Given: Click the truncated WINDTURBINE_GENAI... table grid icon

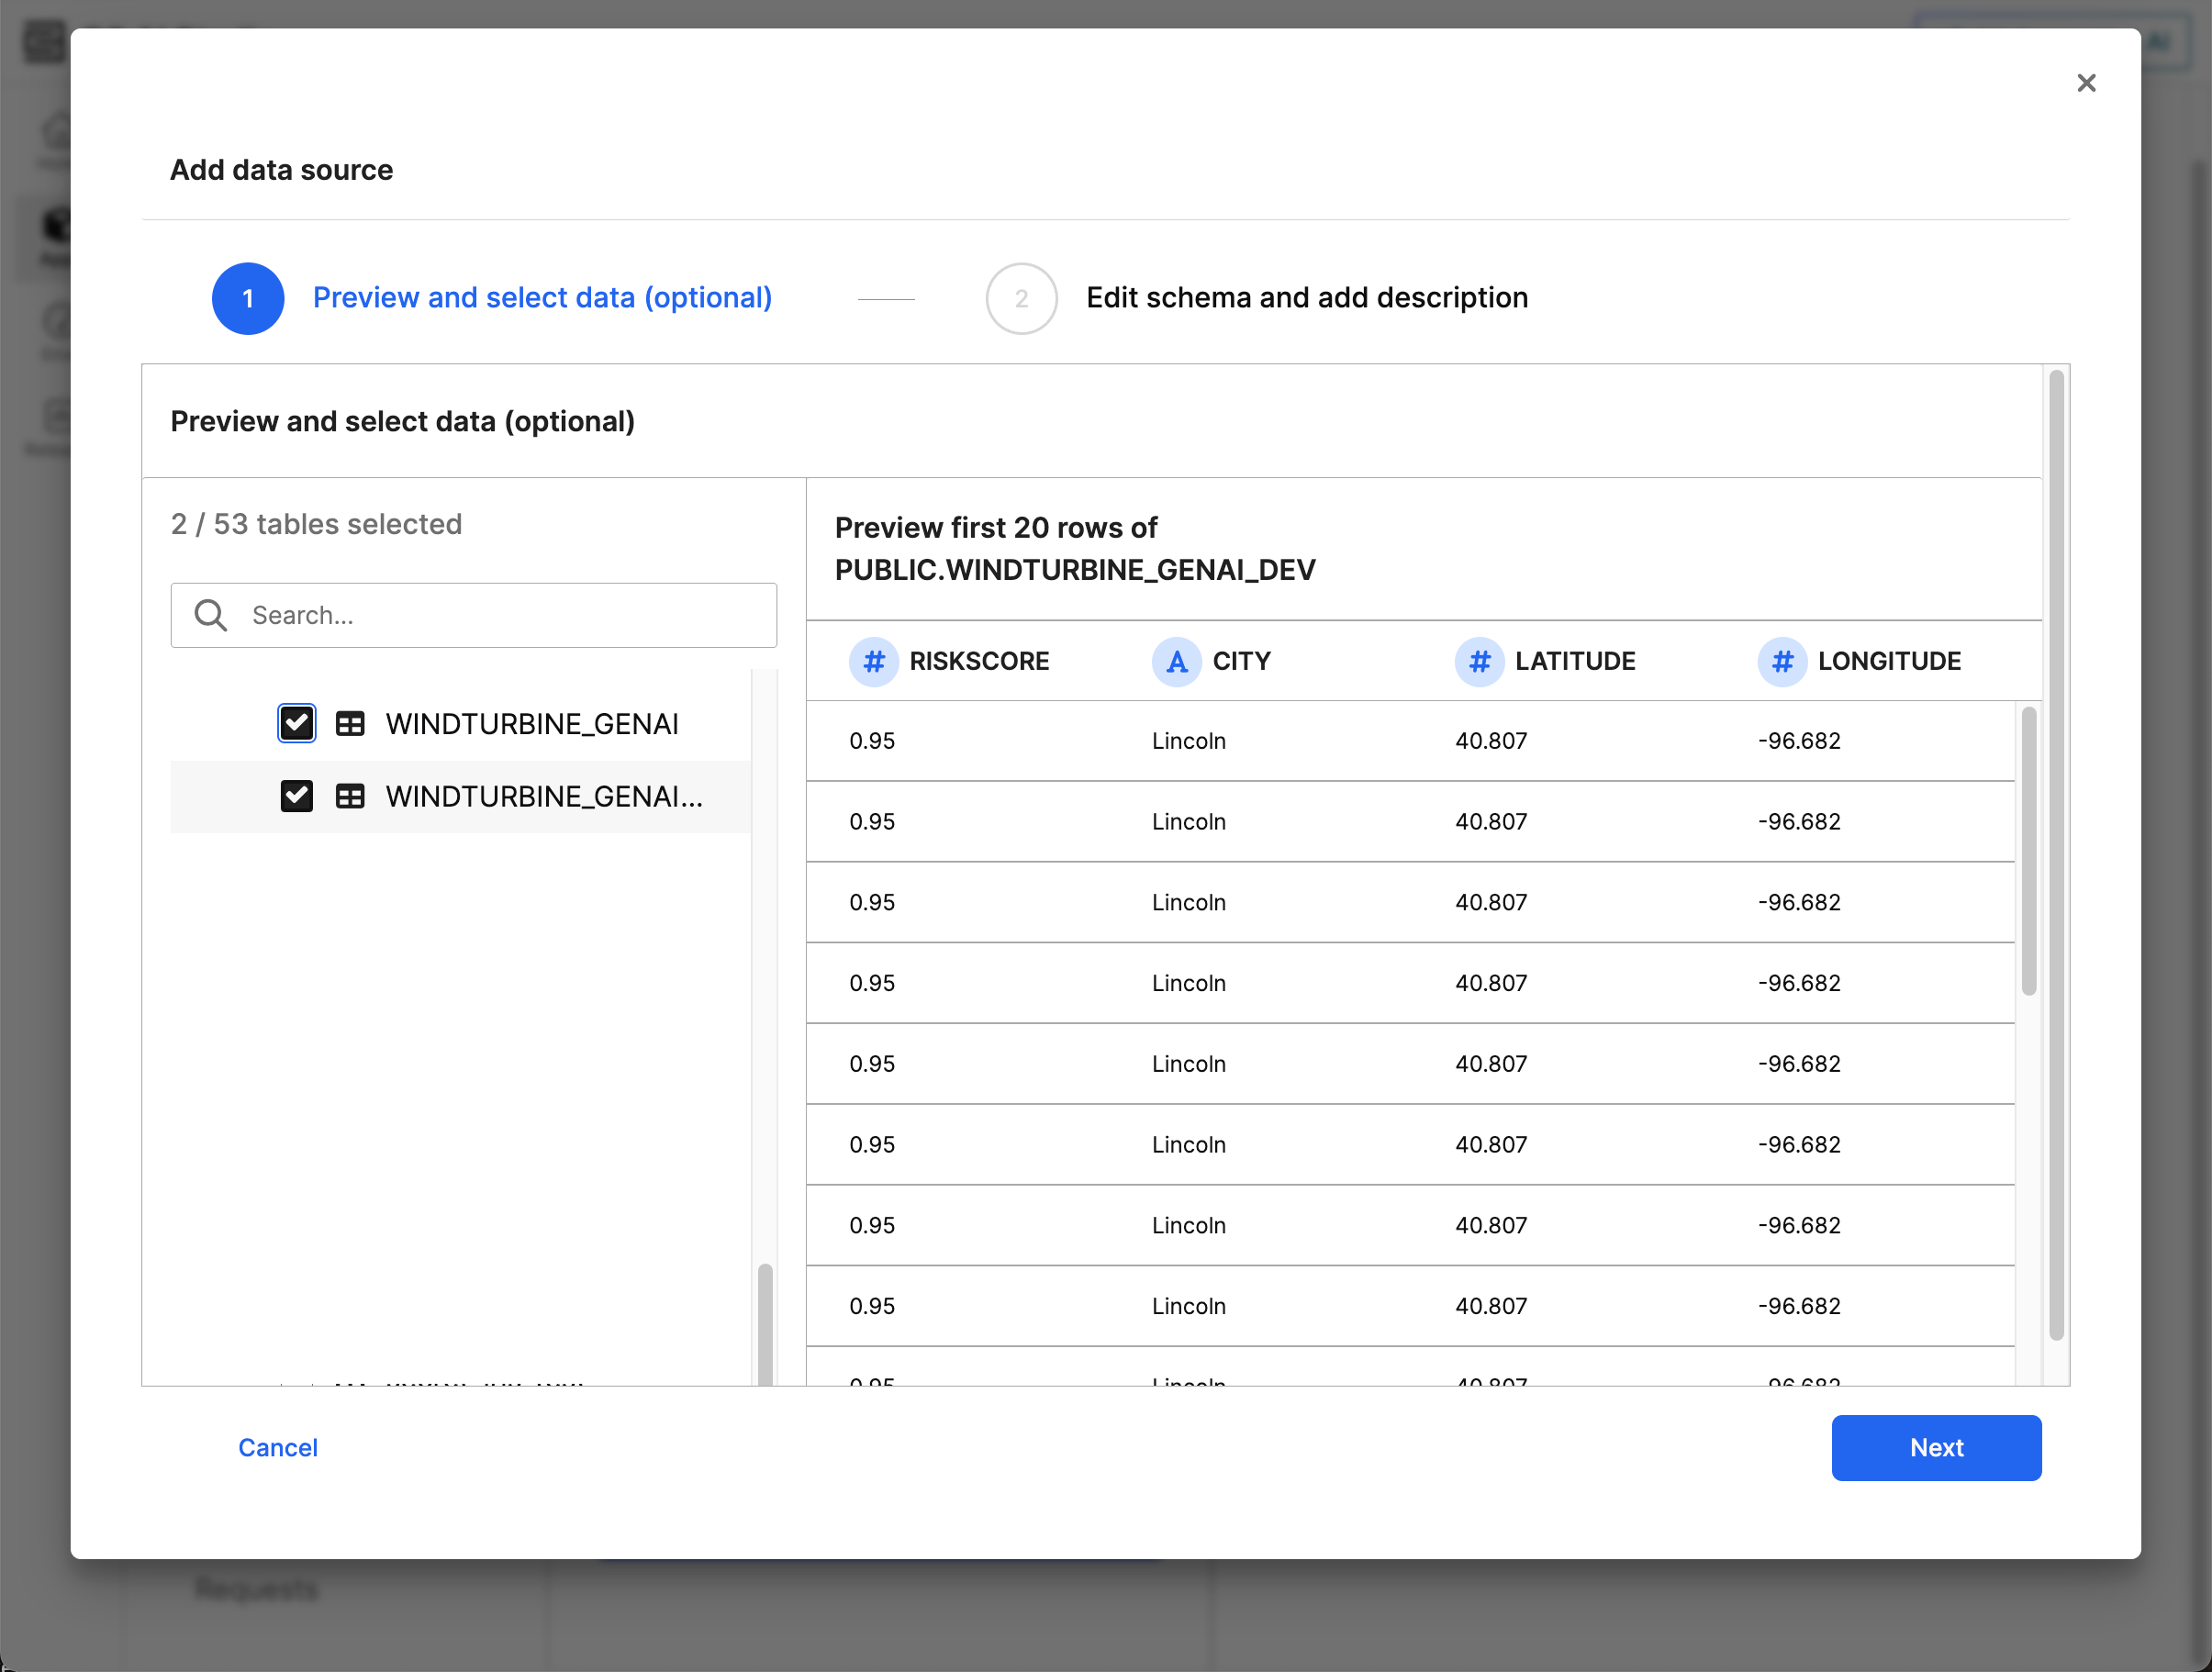Looking at the screenshot, I should click(x=350, y=796).
